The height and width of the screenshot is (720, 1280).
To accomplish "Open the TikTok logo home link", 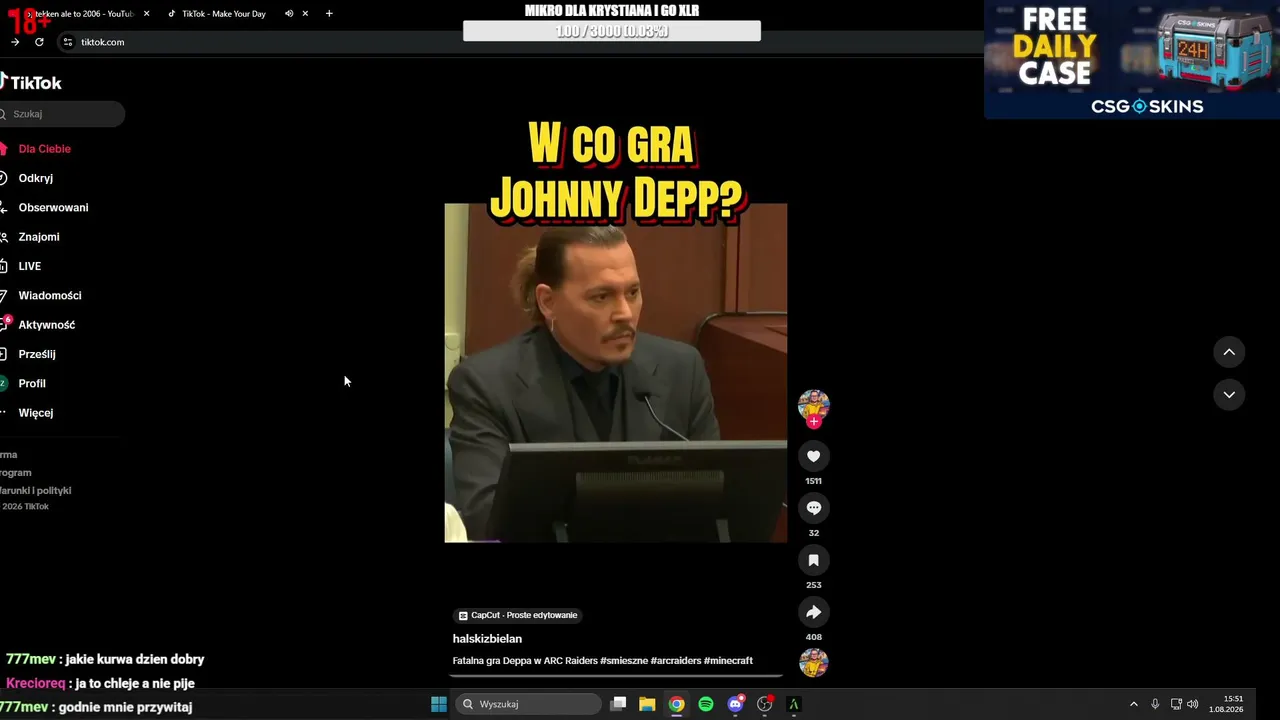I will coord(31,83).
